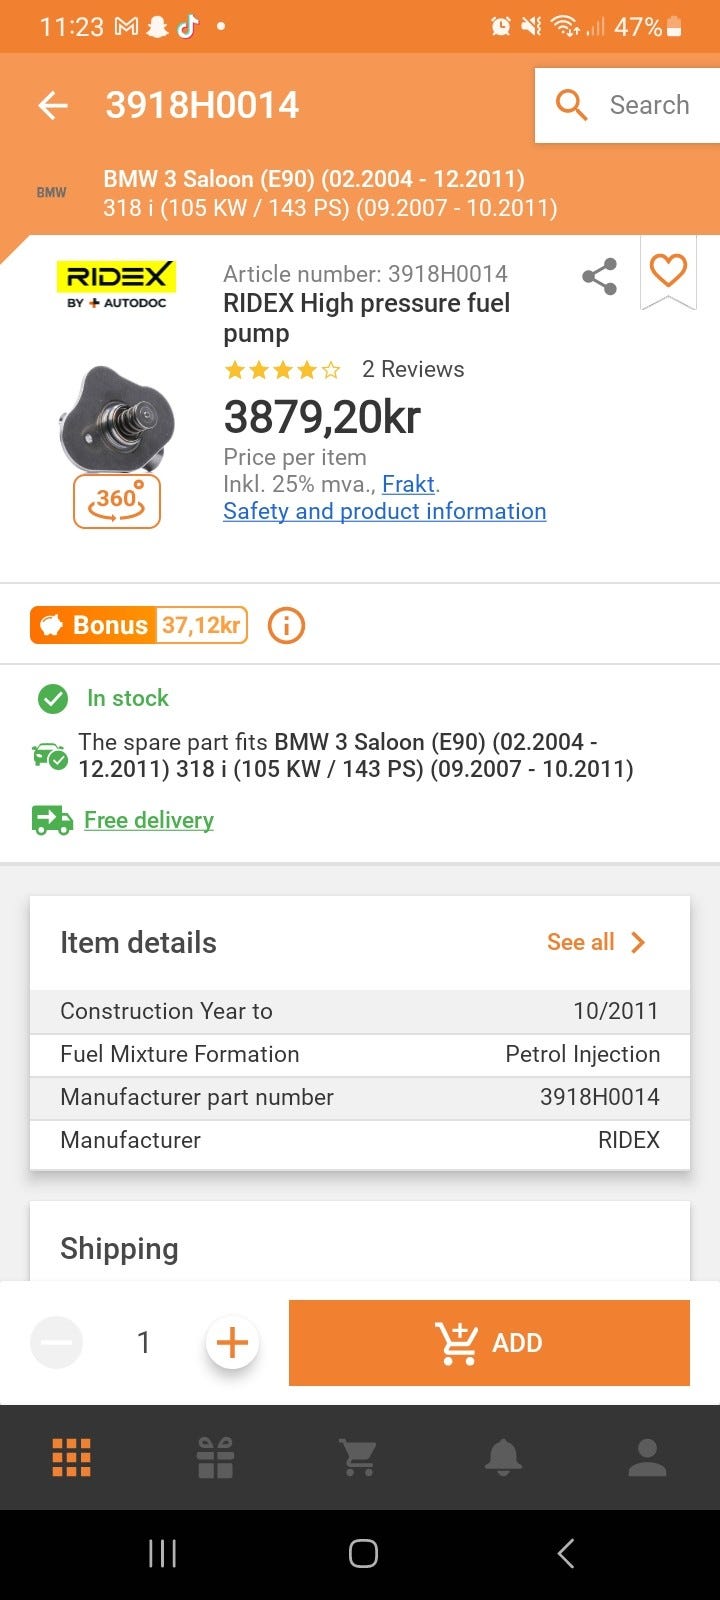720x1600 pixels.
Task: Tap the Bonus info circle icon
Action: [x=286, y=626]
